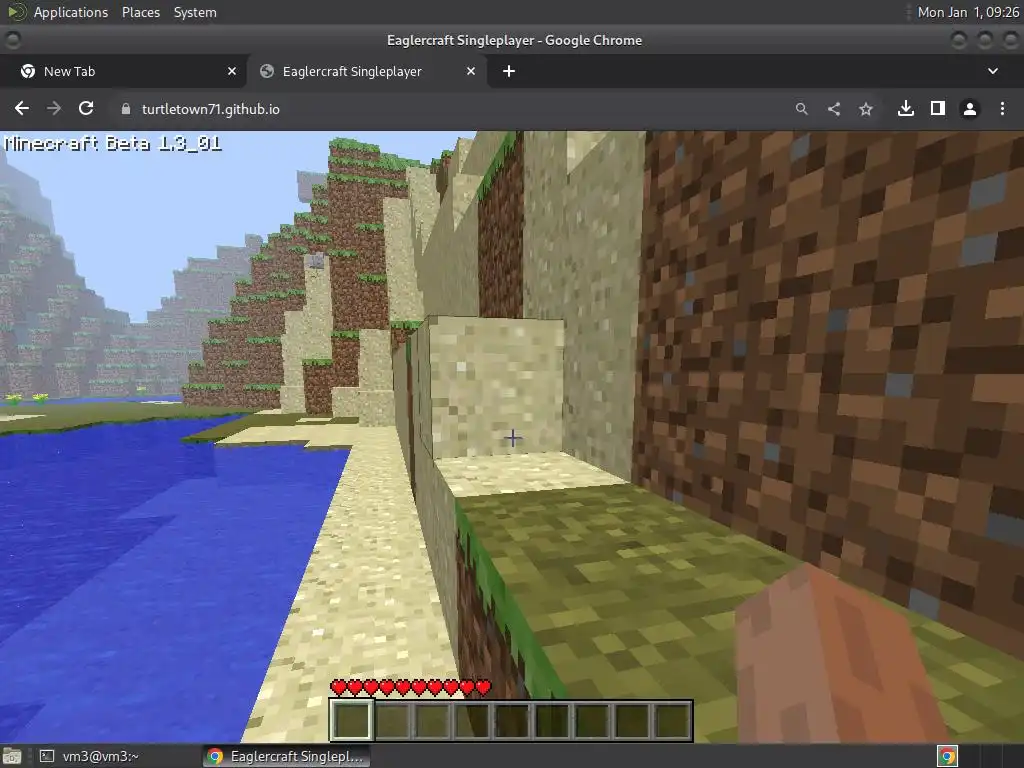Open the Chrome profile avatar
The width and height of the screenshot is (1024, 768).
pos(970,109)
